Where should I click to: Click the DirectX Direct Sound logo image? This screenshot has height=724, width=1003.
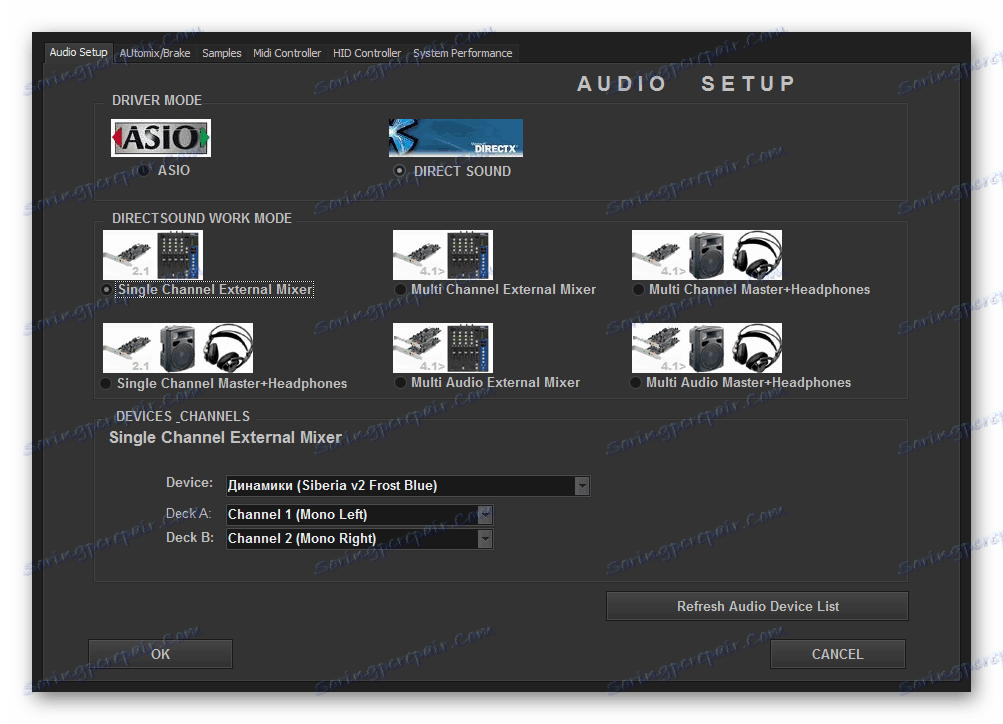tap(455, 138)
